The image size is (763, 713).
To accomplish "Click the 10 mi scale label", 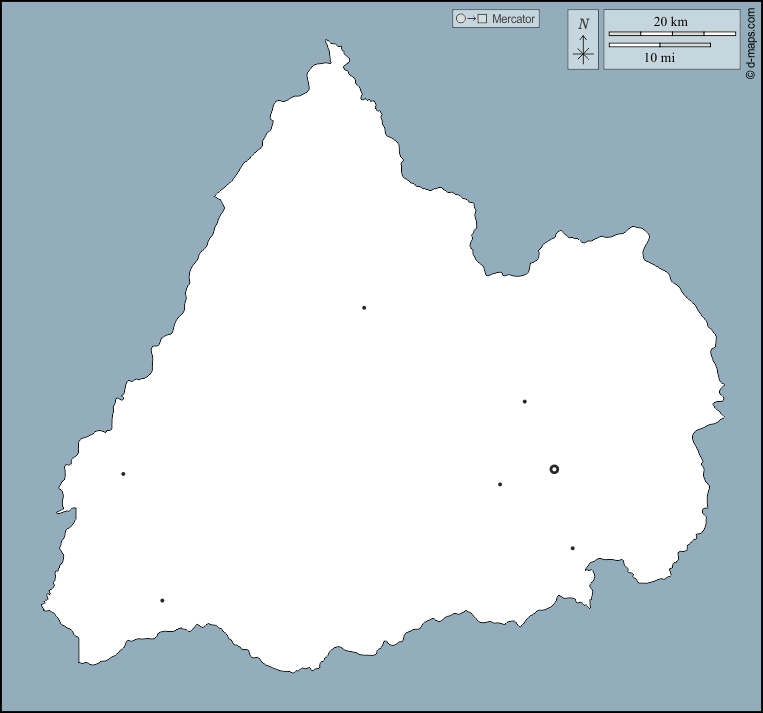I will point(659,58).
